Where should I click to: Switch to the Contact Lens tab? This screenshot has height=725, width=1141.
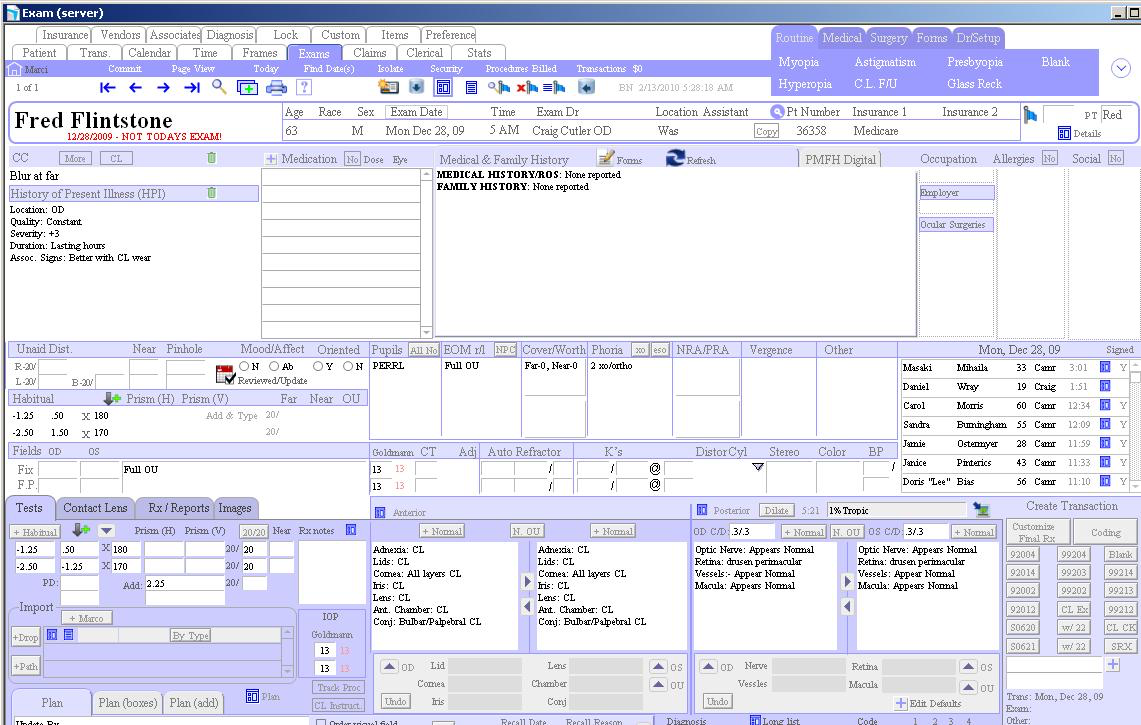[95, 508]
